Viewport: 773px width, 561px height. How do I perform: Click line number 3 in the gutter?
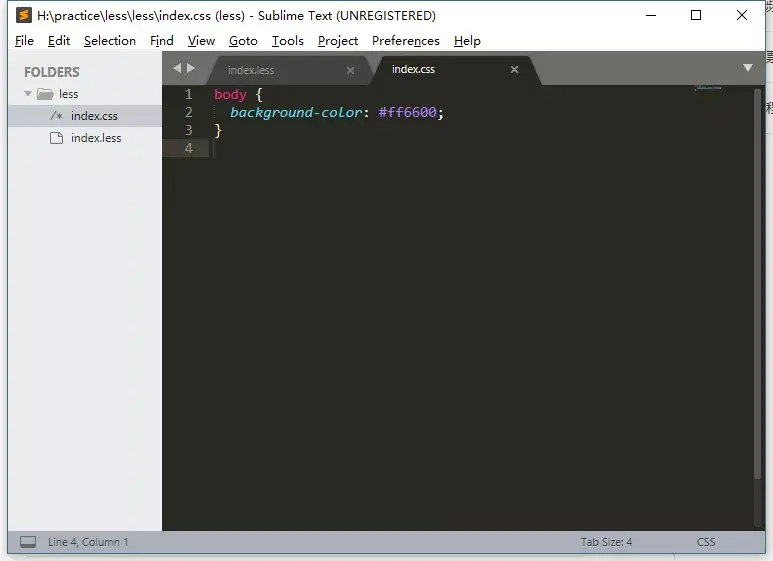point(188,130)
